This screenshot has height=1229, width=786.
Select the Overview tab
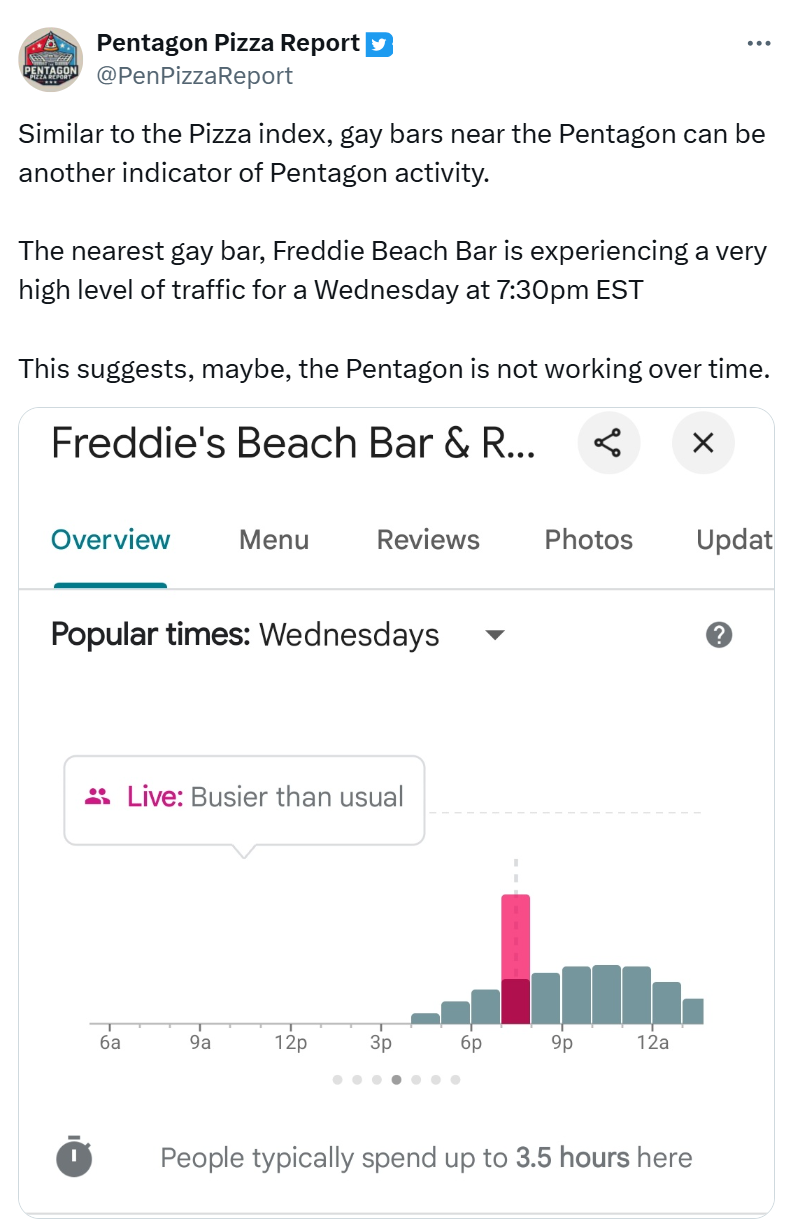point(111,540)
